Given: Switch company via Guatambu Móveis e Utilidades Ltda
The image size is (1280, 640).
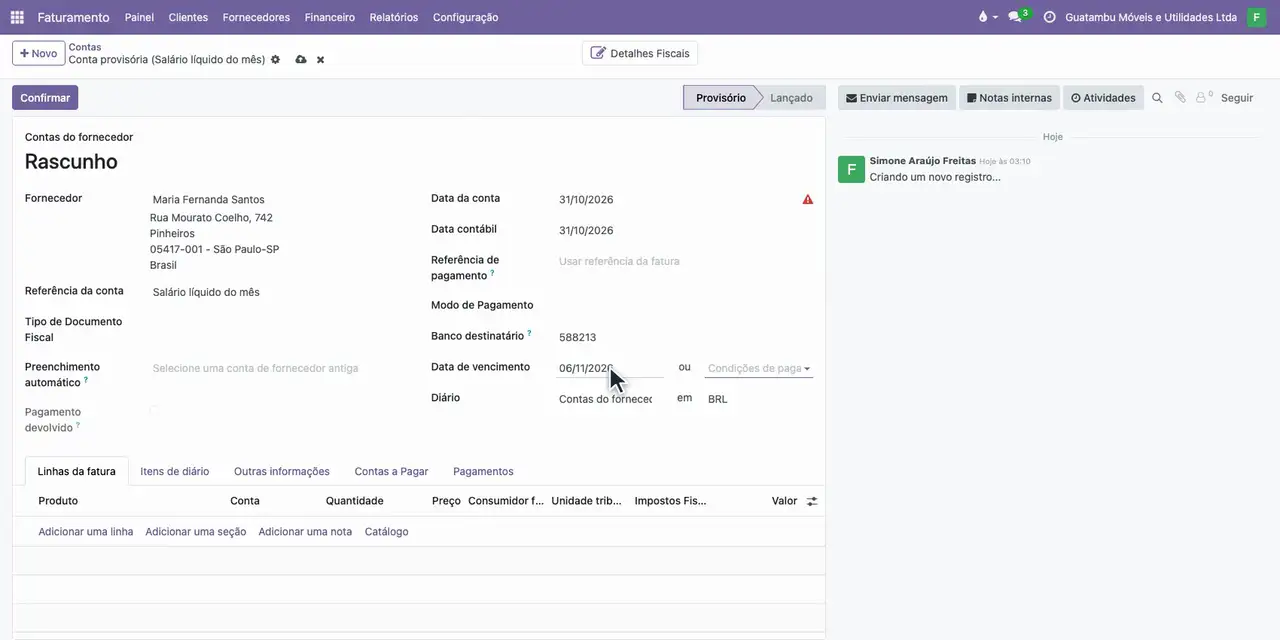Looking at the screenshot, I should [1151, 17].
